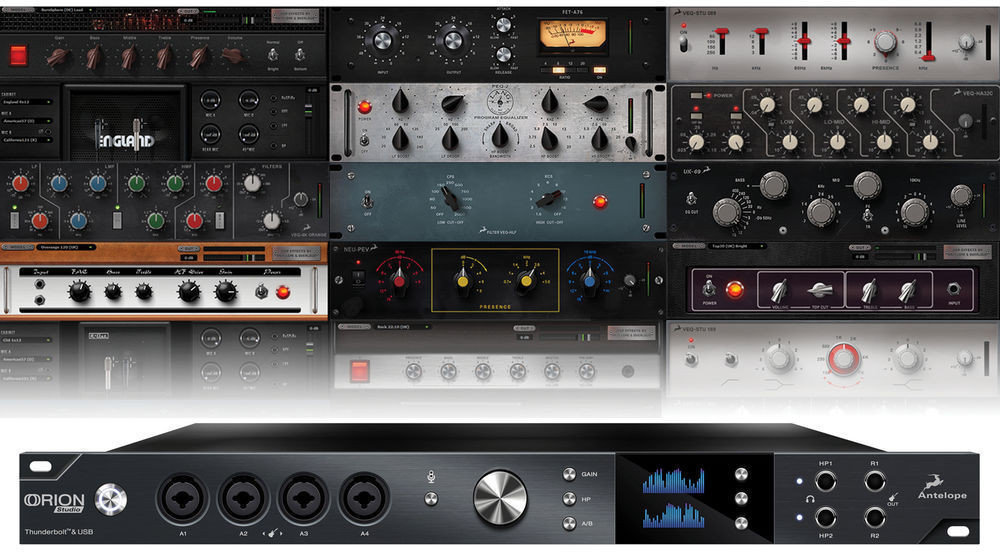1000x552 pixels.
Task: Click the Orion Studio logo on the front panel
Action: pos(54,502)
